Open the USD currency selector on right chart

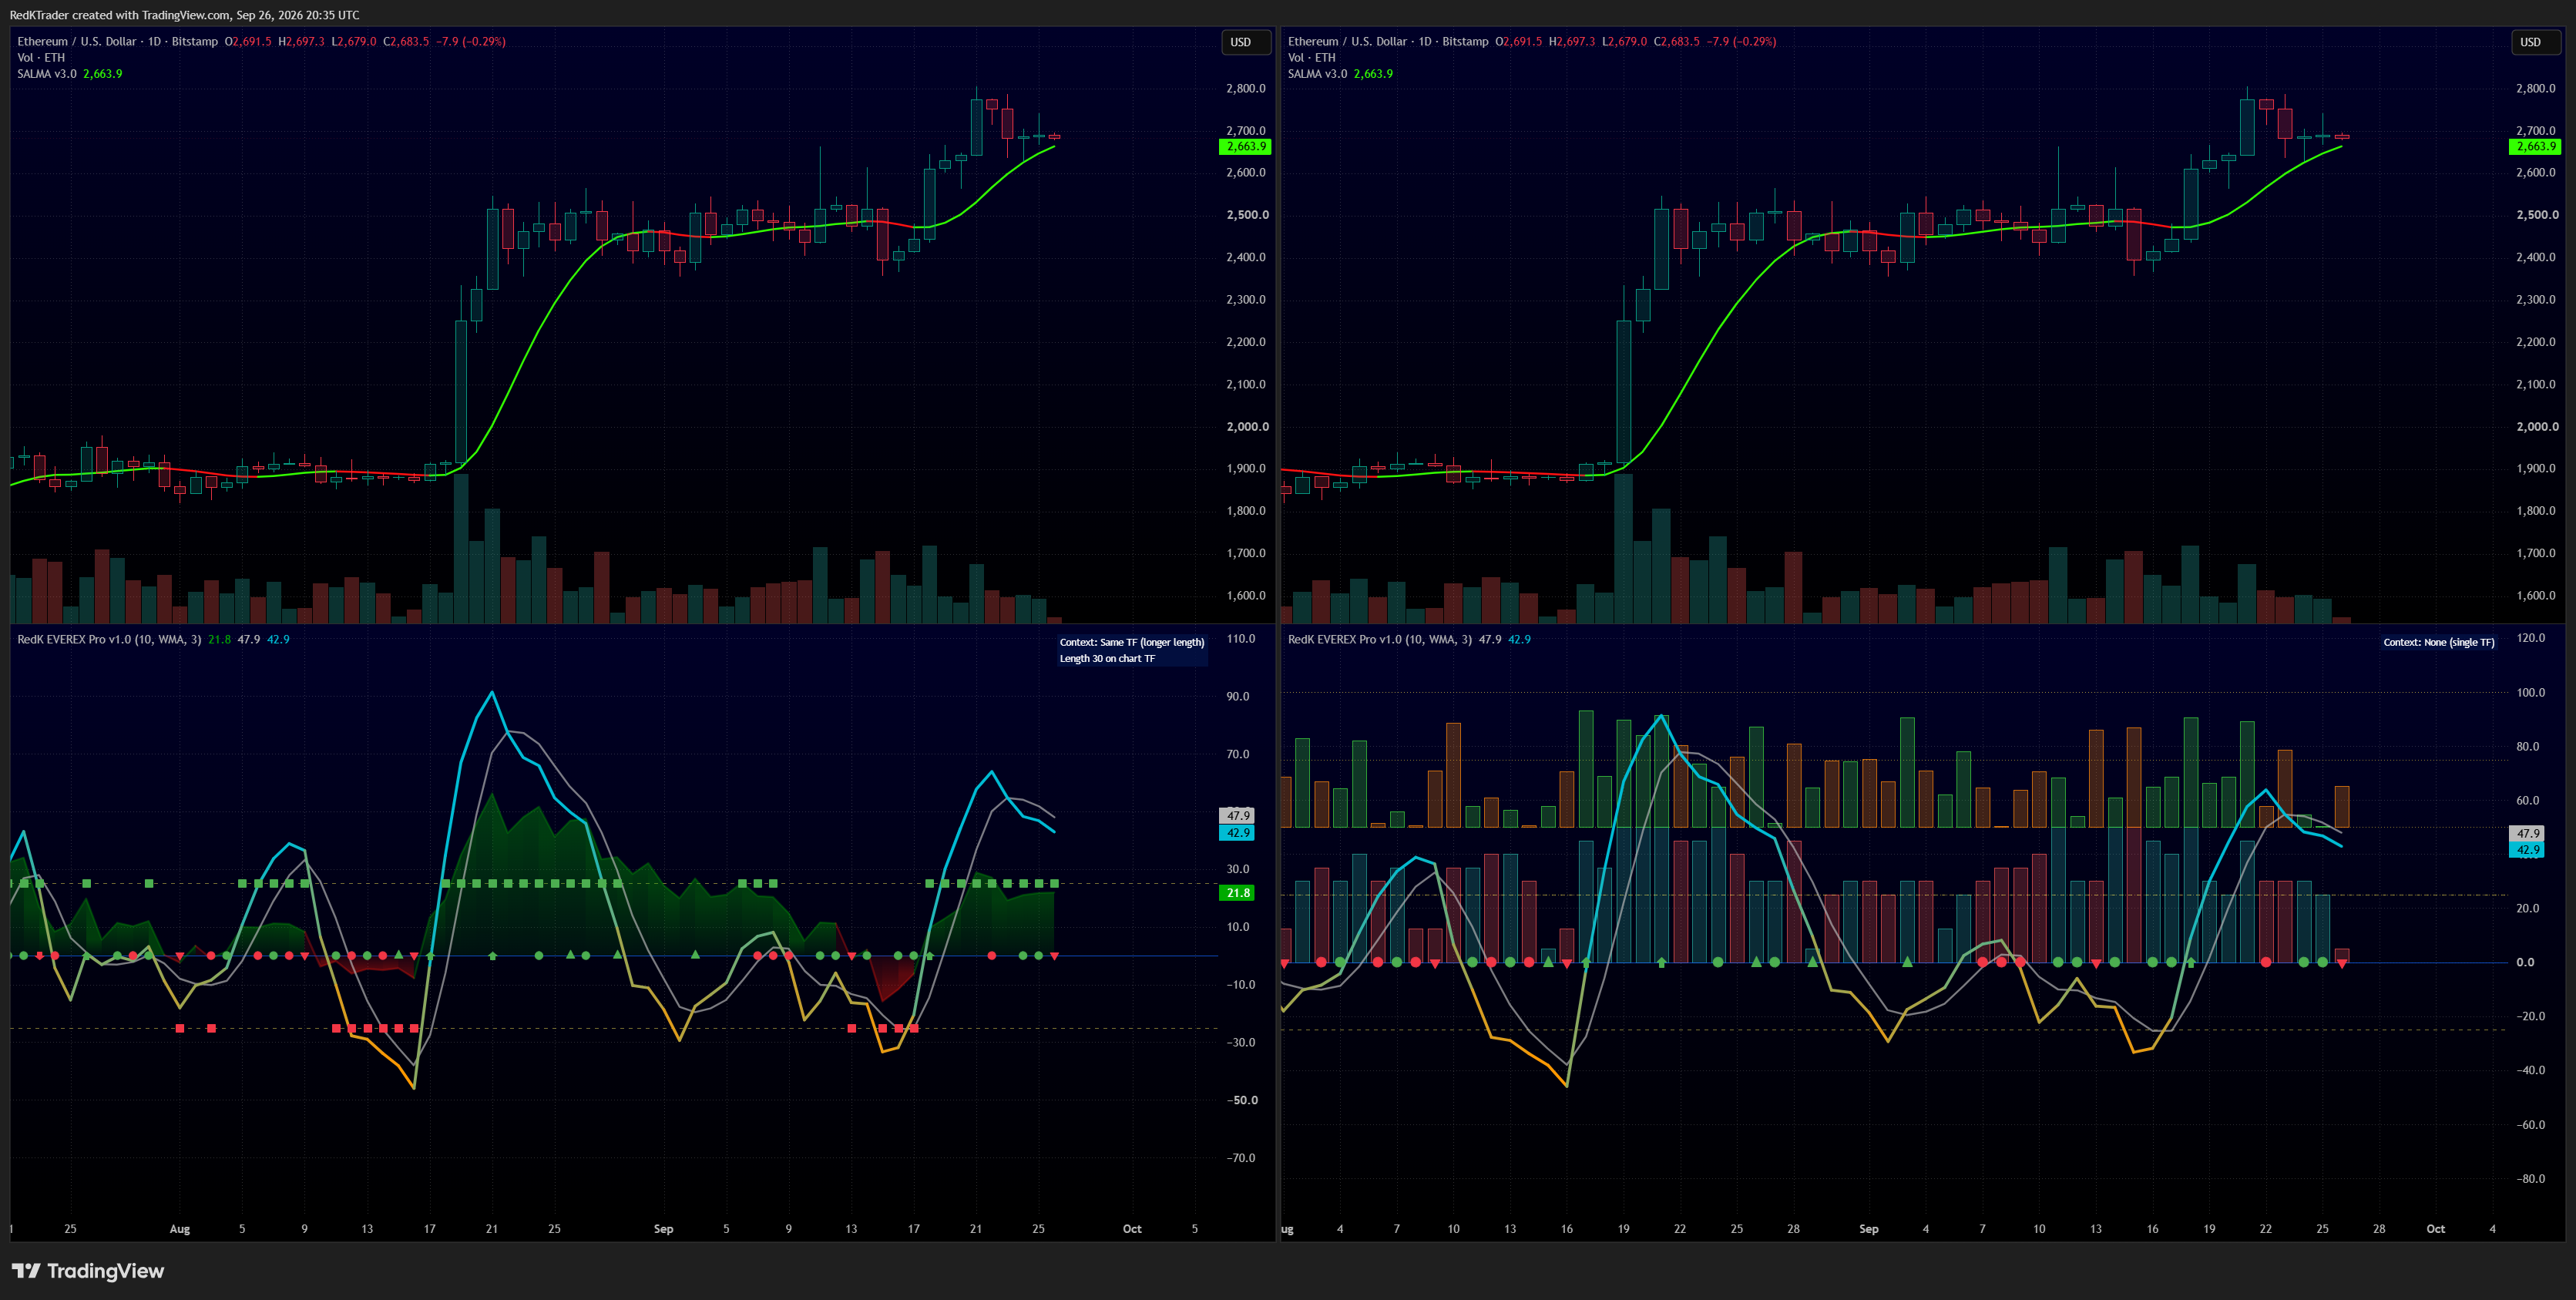[x=2536, y=42]
